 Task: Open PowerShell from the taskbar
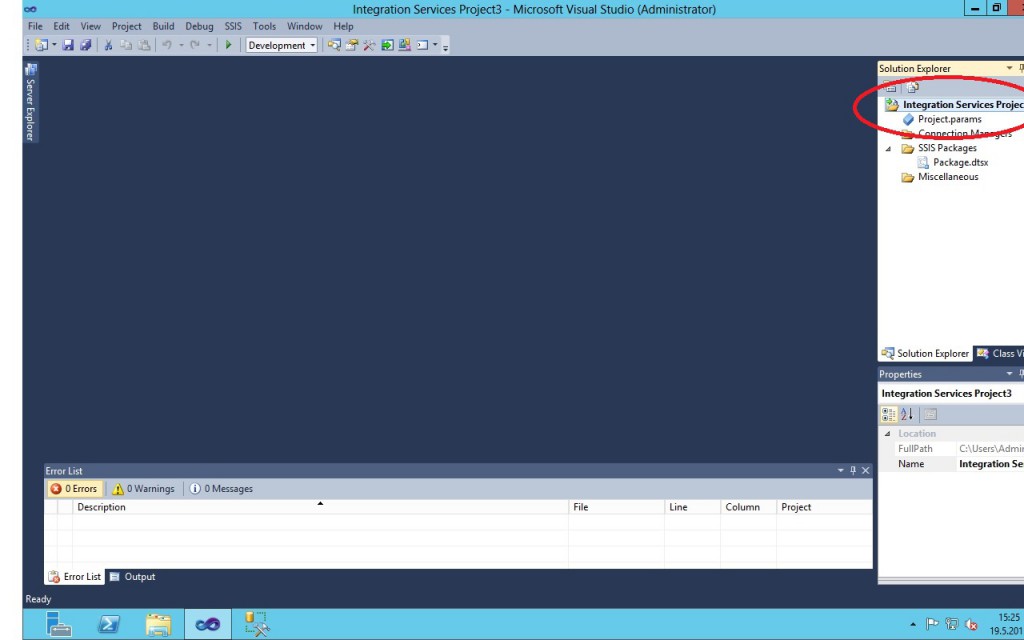point(109,625)
